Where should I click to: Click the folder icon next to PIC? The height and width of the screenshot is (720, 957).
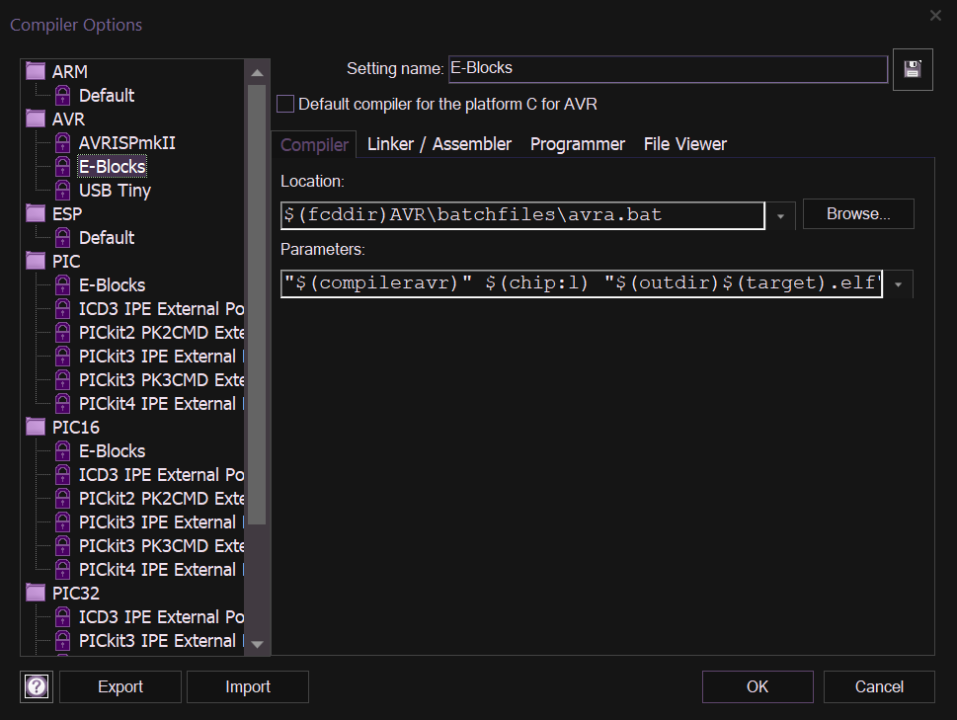point(36,260)
